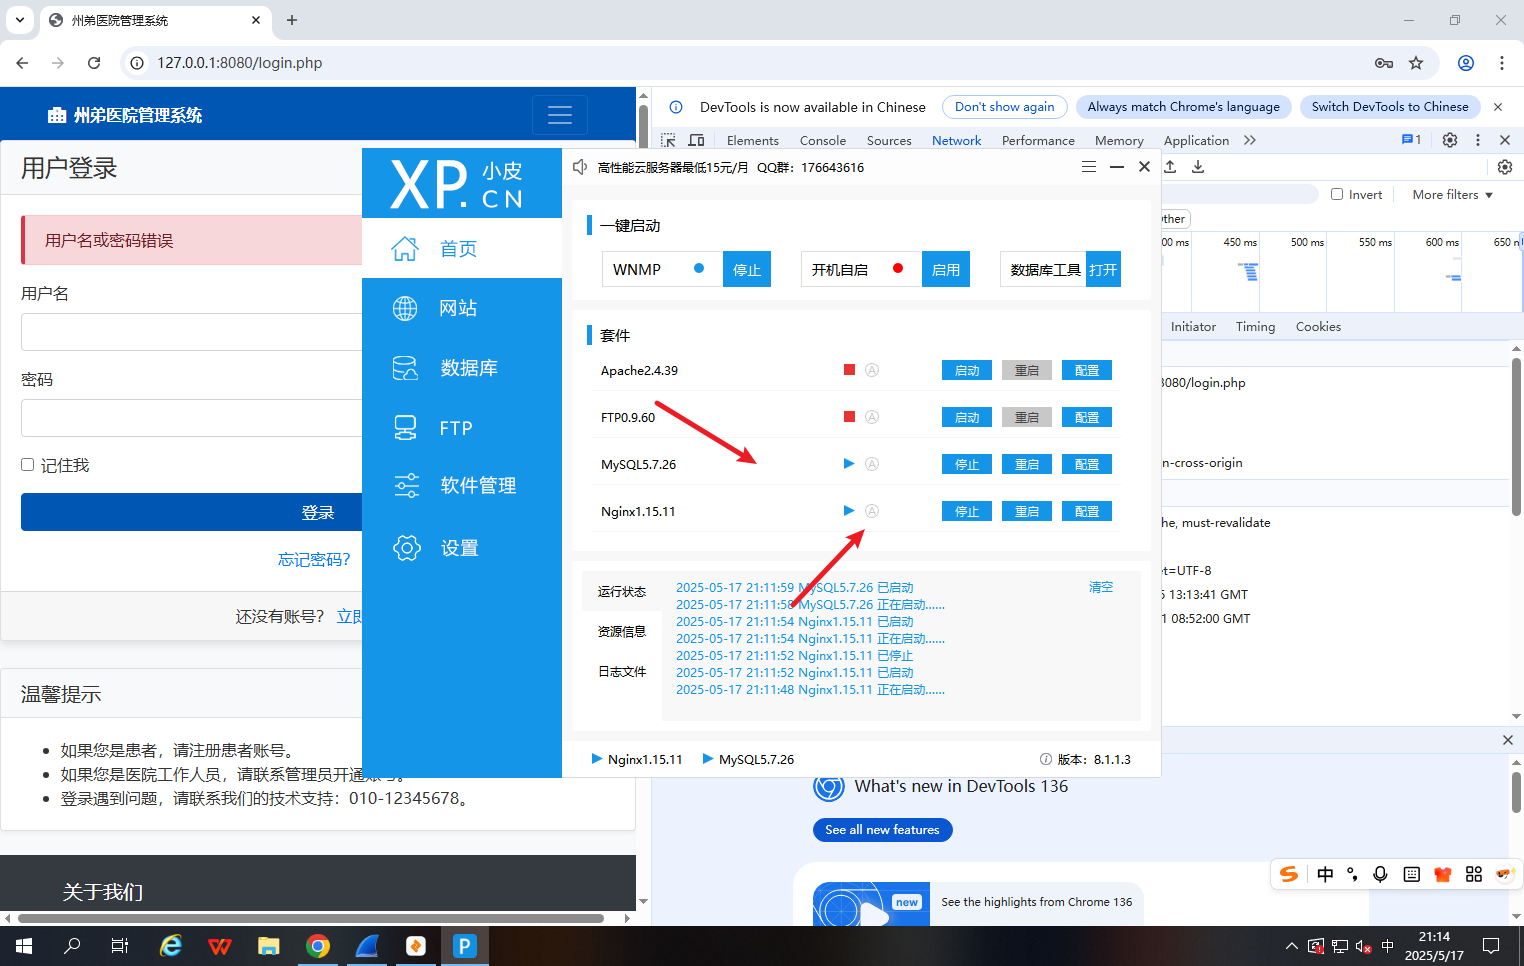Open the Chrome three-dot main menu
Screen dimensions: 1524x966
pyautogui.click(x=1502, y=63)
